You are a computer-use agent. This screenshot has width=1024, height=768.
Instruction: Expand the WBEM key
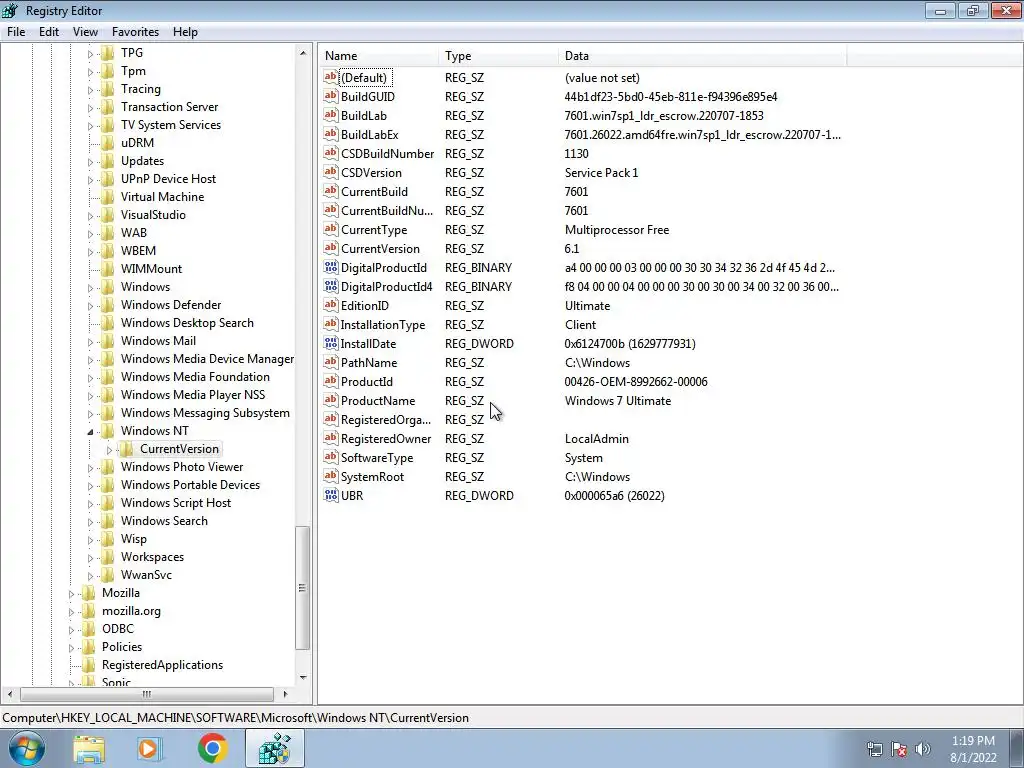90,251
